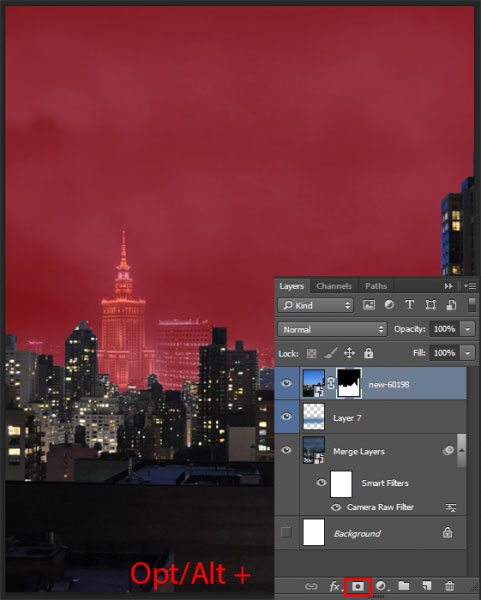Click the filter blending options icon for Camera Raw Filter
The height and width of the screenshot is (600, 481).
click(451, 507)
